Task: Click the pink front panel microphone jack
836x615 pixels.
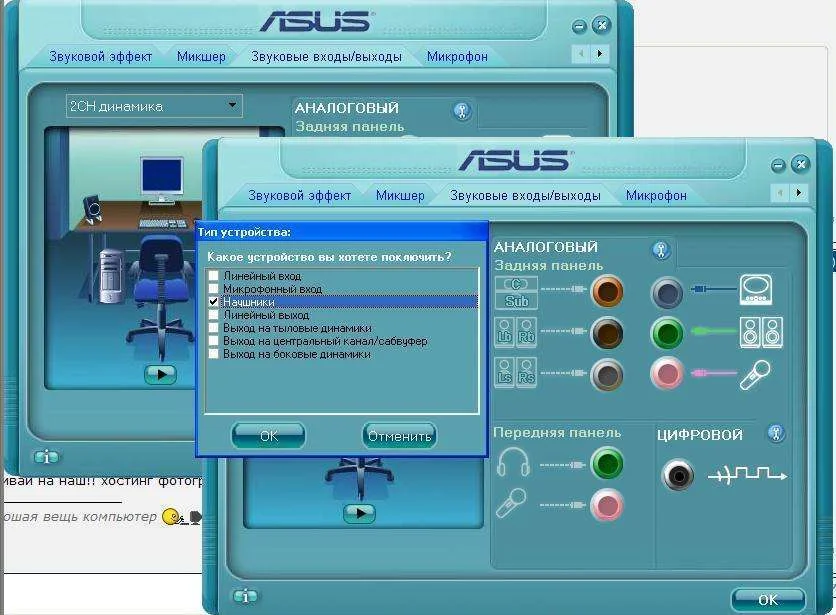Action: (607, 504)
